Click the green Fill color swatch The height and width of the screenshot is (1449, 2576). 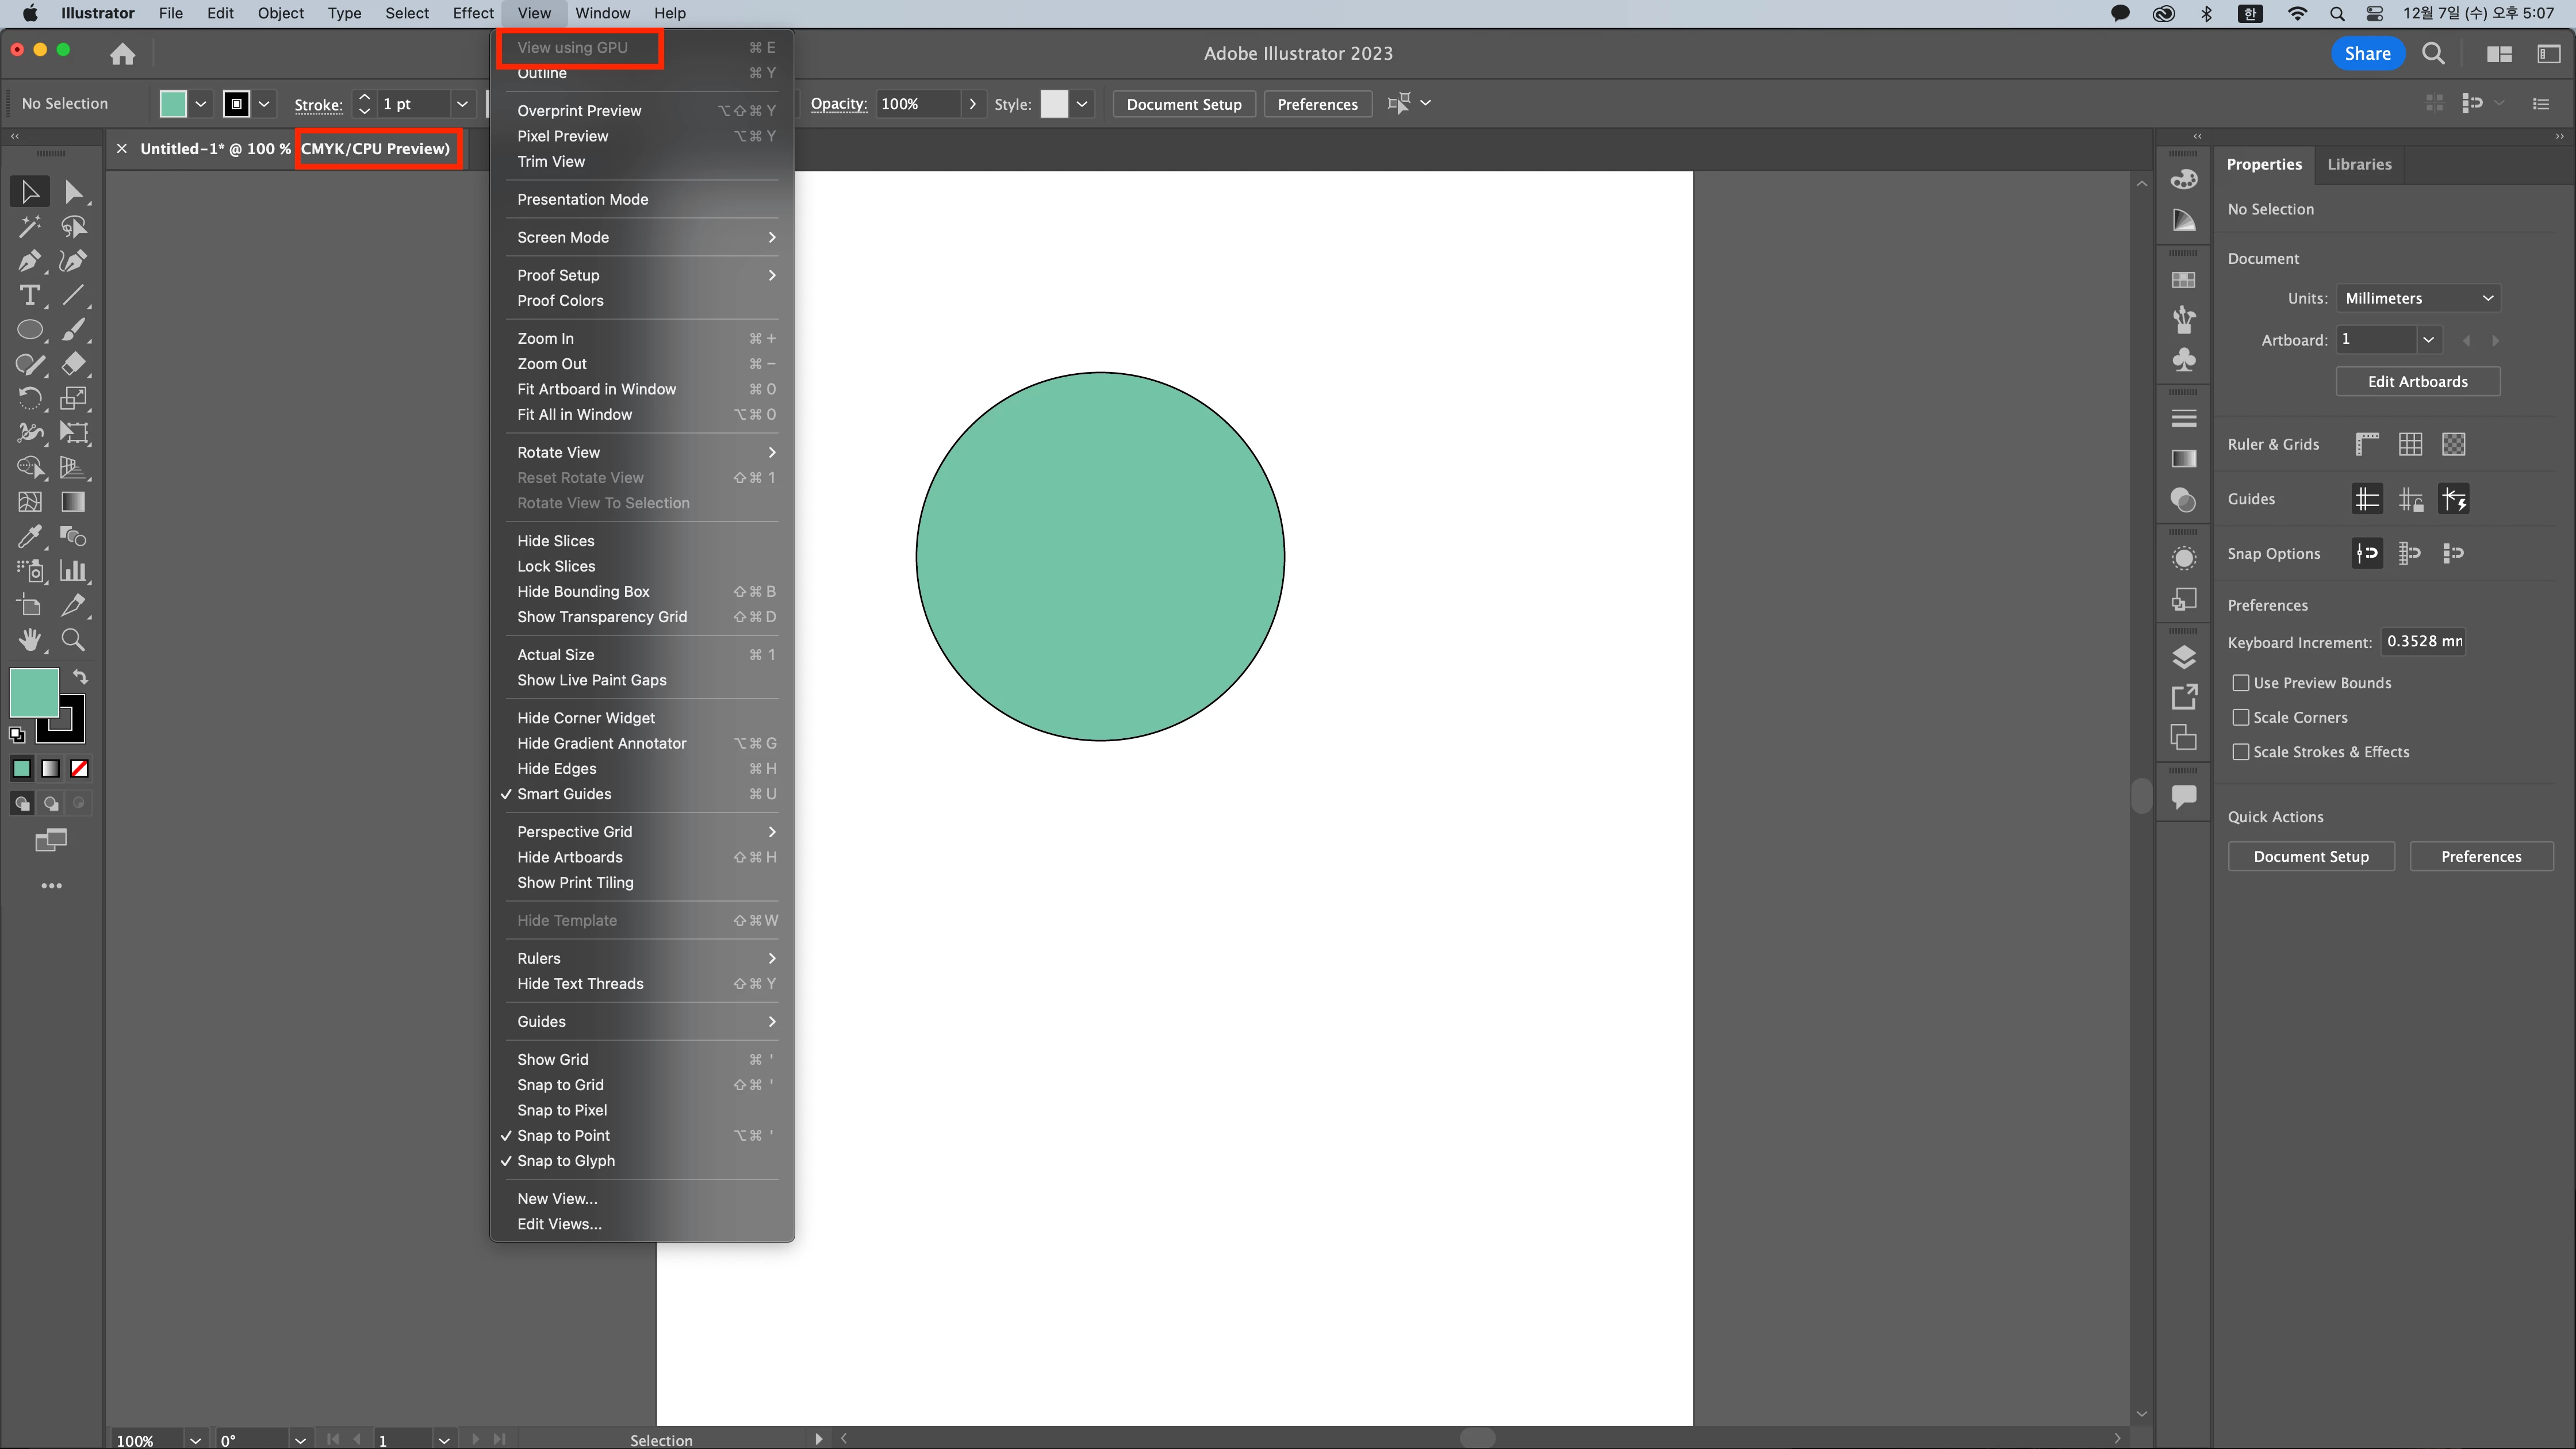click(x=34, y=692)
